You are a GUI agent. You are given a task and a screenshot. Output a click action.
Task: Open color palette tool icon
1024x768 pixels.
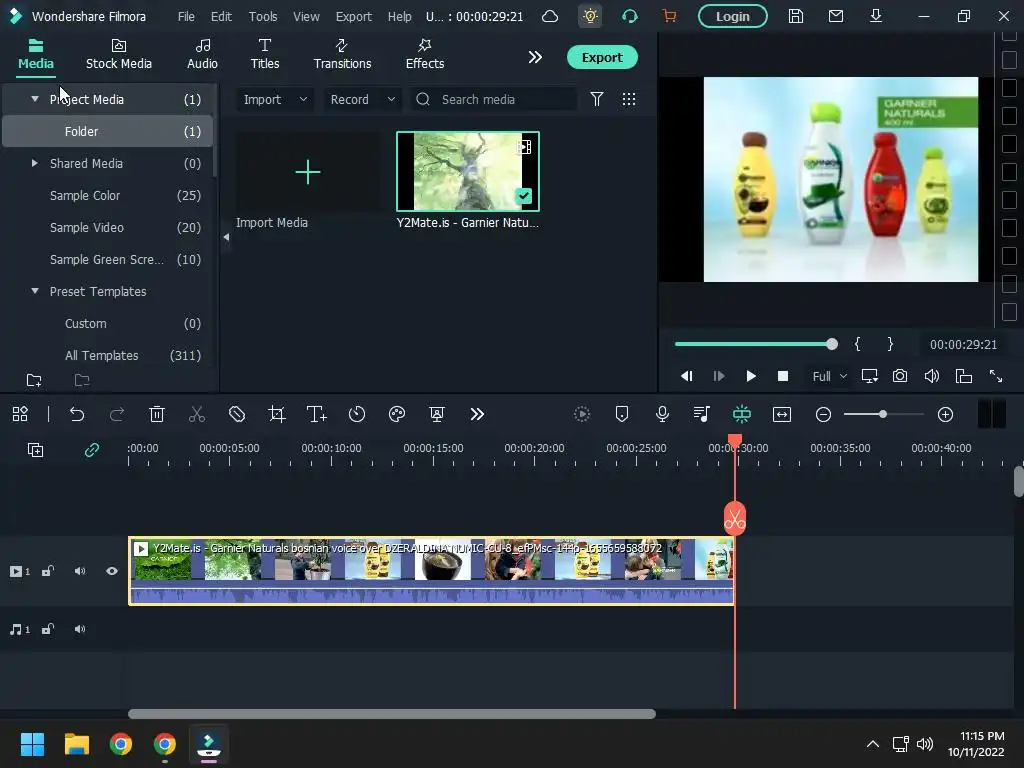[x=397, y=414]
